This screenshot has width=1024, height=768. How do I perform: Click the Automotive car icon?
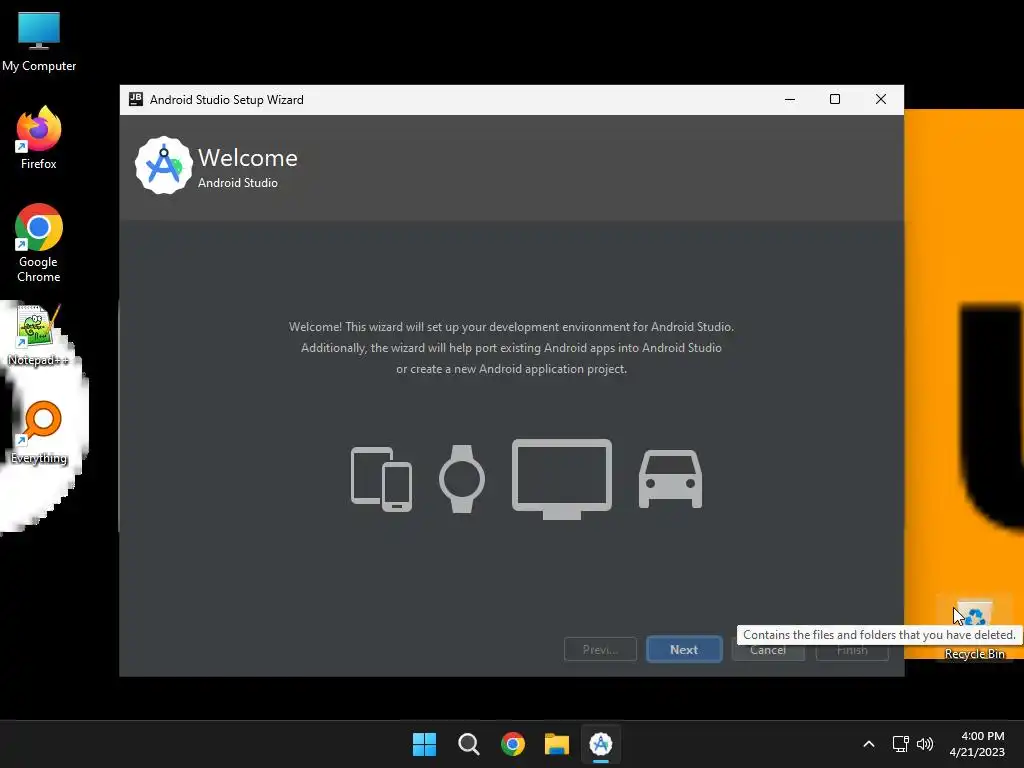point(670,479)
